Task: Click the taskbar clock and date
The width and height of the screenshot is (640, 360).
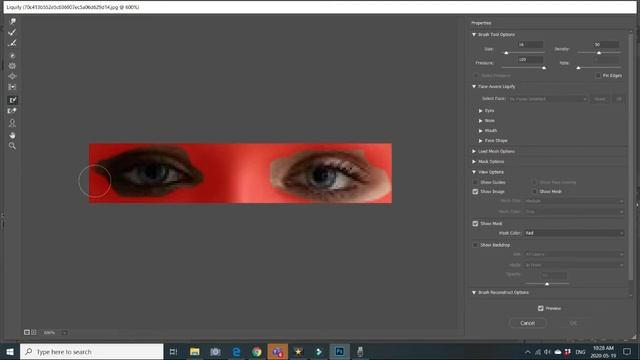Action: coord(604,351)
